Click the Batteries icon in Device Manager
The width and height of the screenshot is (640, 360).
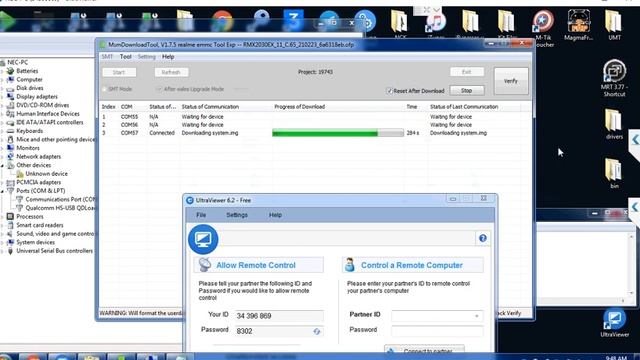click(x=11, y=71)
